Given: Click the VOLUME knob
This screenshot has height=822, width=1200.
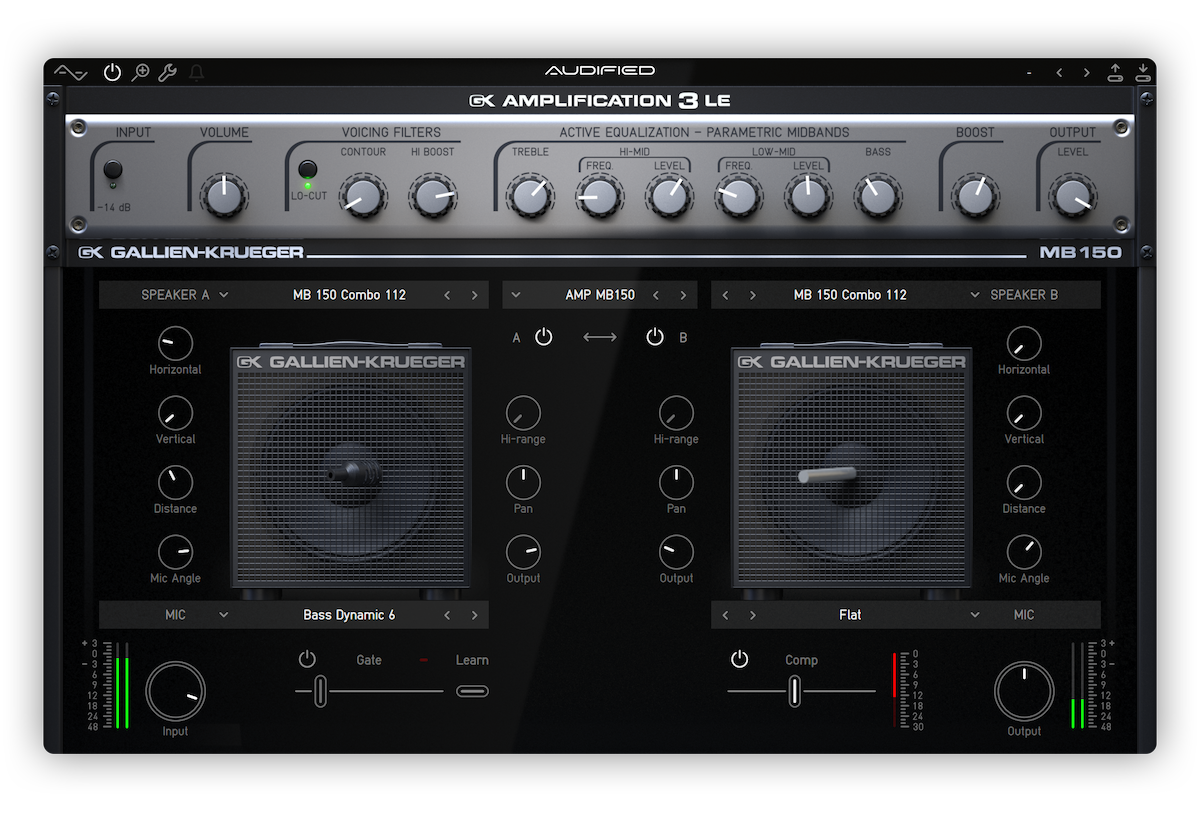Looking at the screenshot, I should [224, 195].
